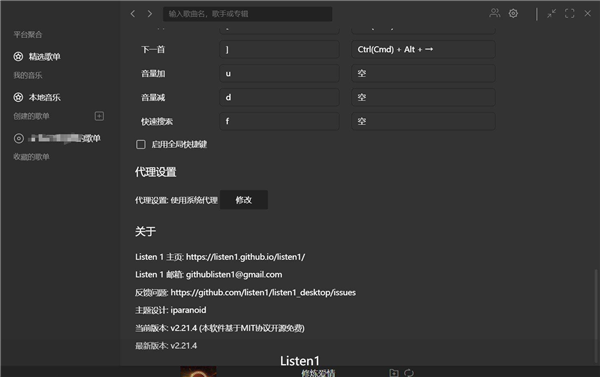600x377 pixels.
Task: Open the listen1_desktop/issues feedback link
Action: pyautogui.click(x=263, y=292)
